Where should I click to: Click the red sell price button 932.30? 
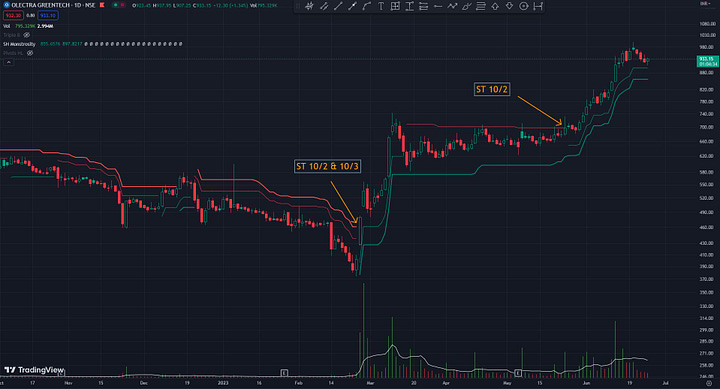(x=12, y=15)
